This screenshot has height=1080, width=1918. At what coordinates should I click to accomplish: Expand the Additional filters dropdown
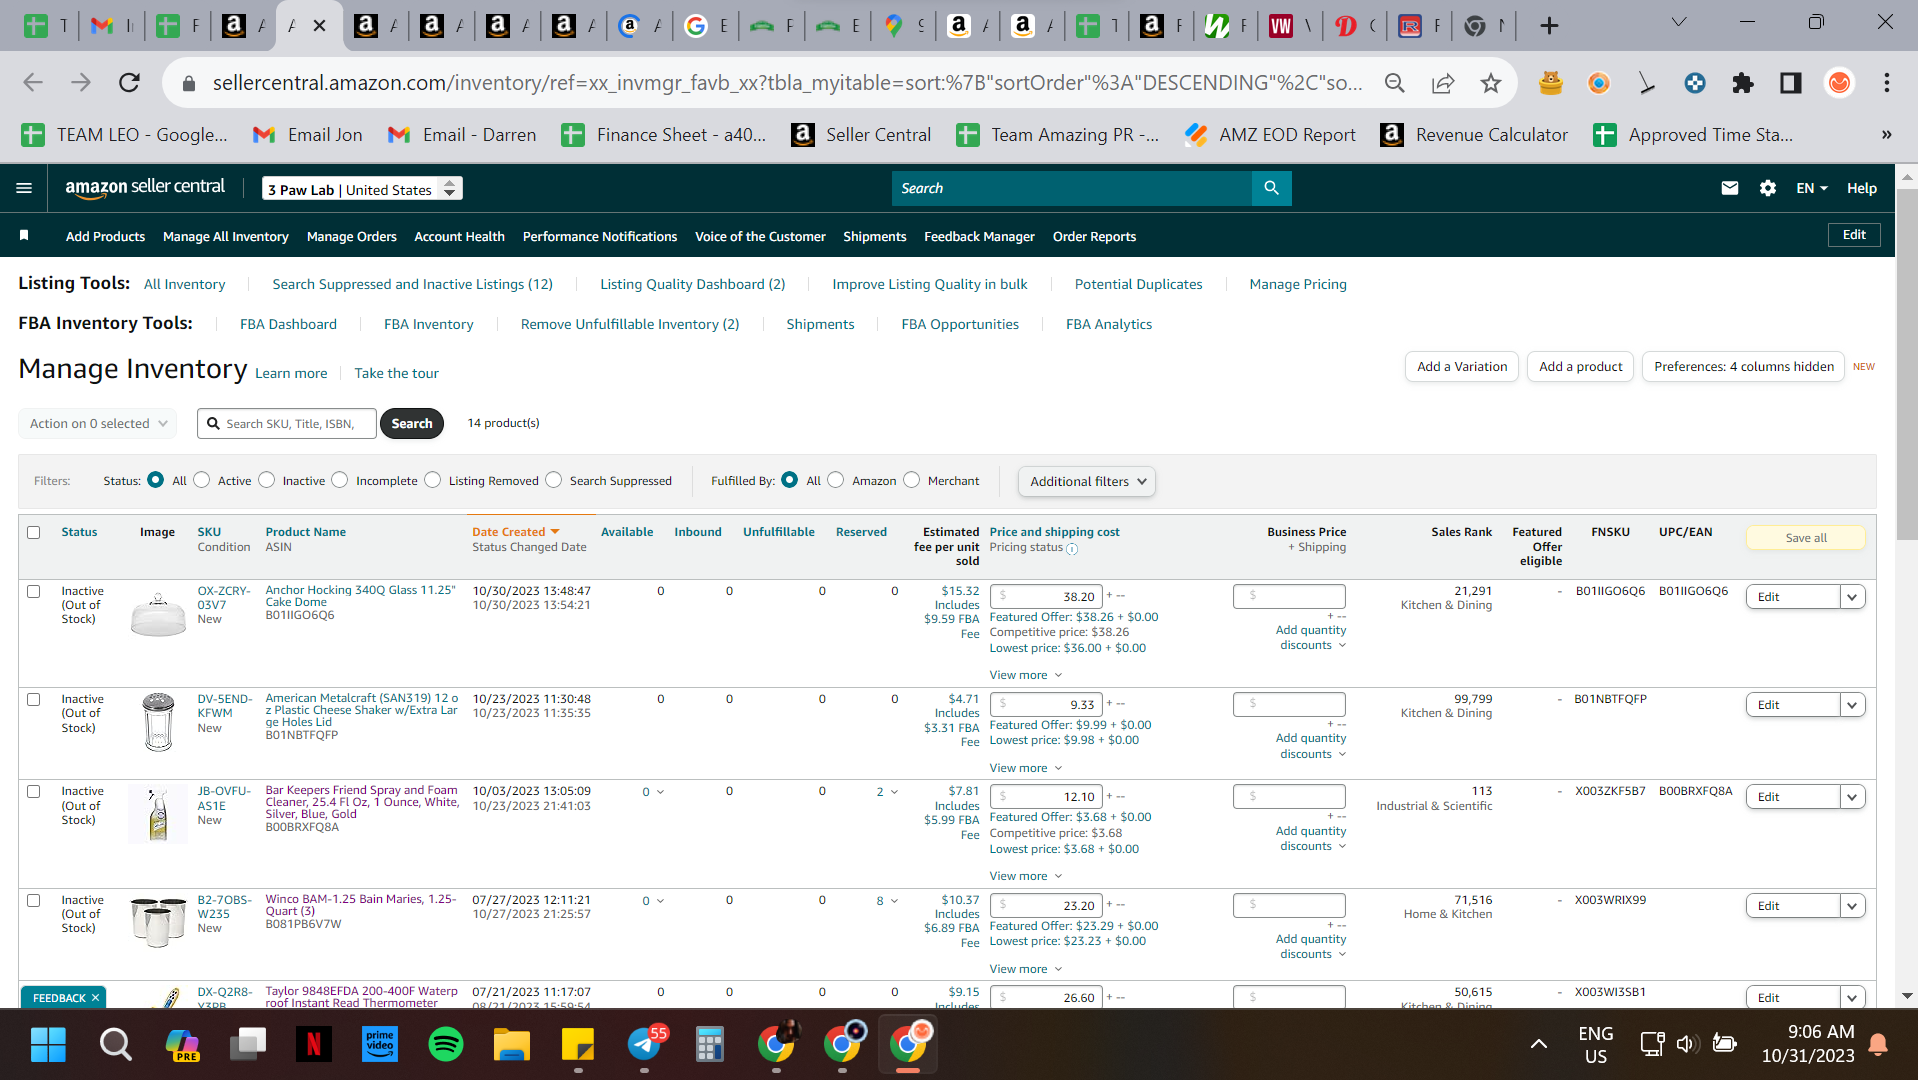[x=1087, y=481]
